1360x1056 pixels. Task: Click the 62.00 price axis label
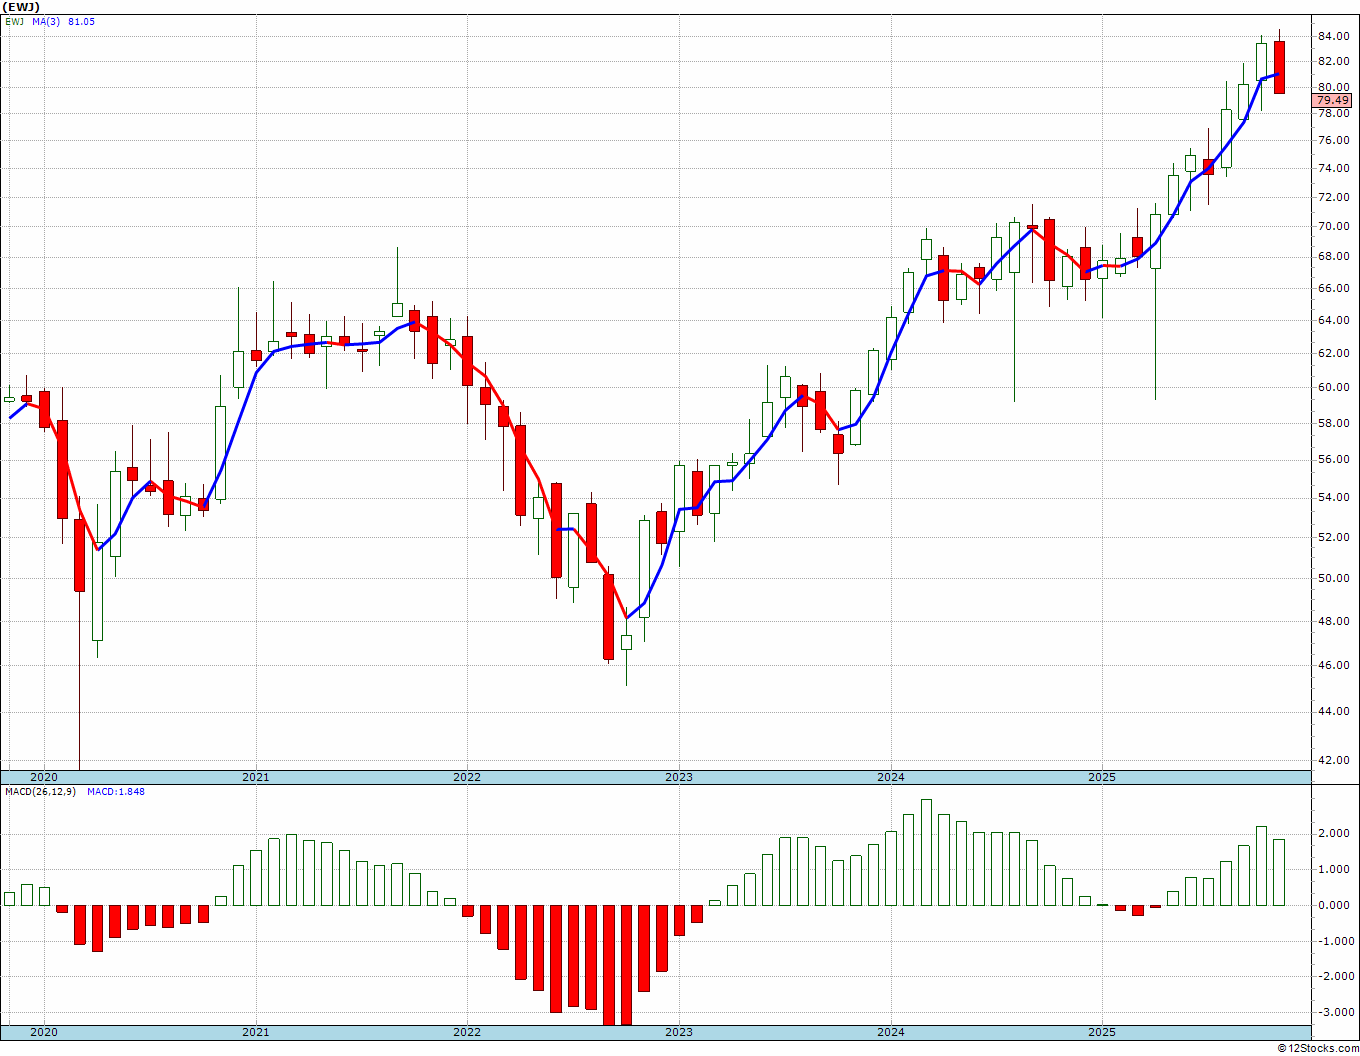click(x=1333, y=353)
